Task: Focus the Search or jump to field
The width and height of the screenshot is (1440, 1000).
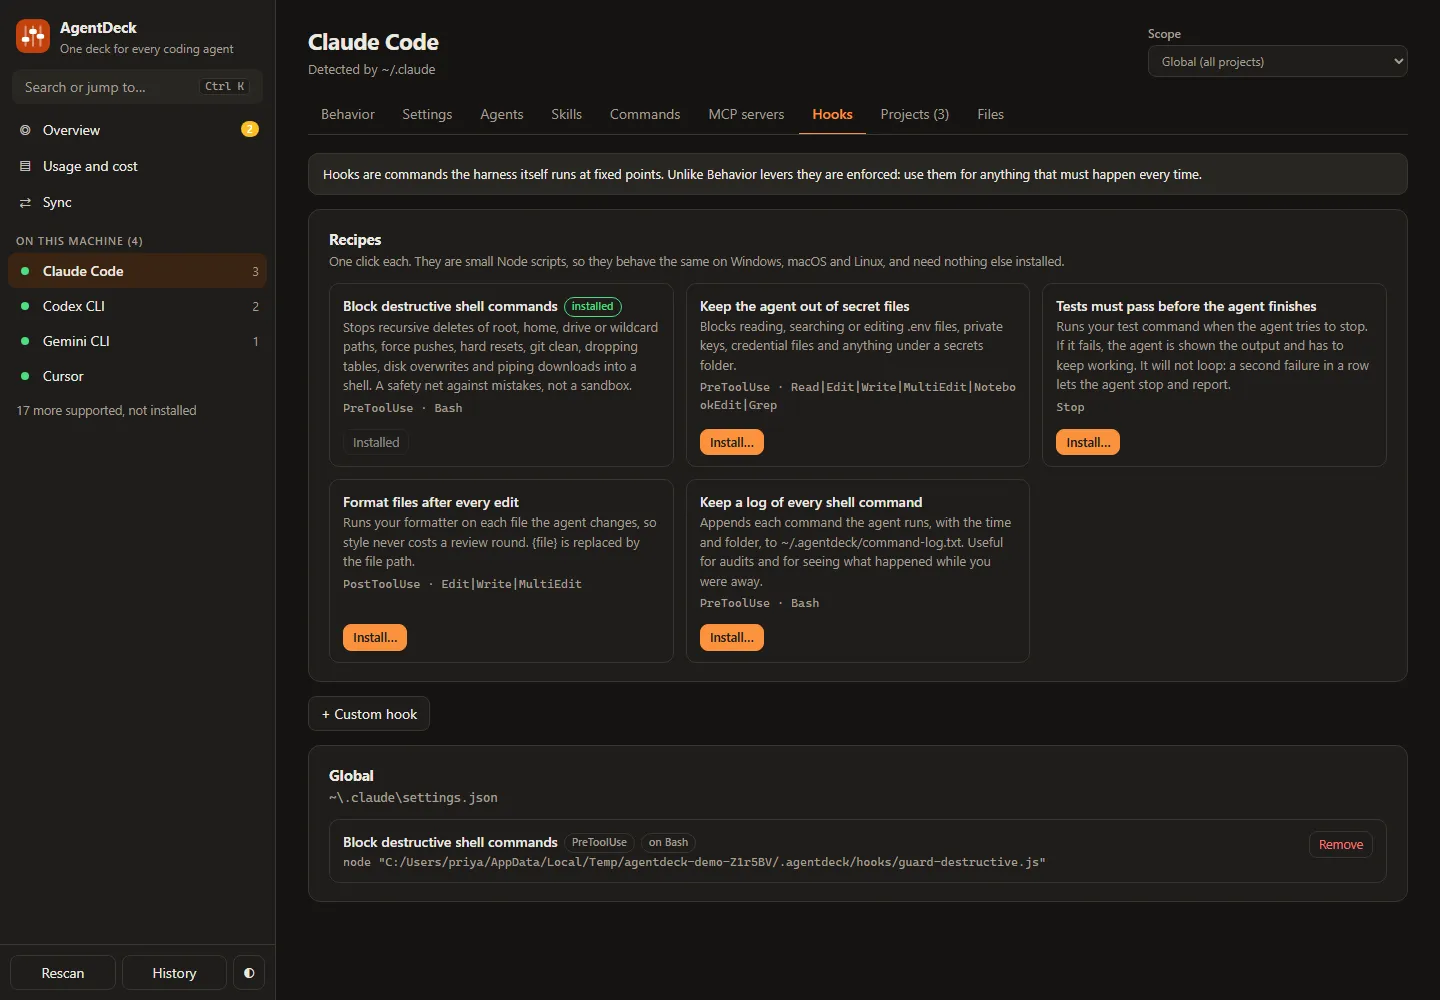Action: point(137,87)
